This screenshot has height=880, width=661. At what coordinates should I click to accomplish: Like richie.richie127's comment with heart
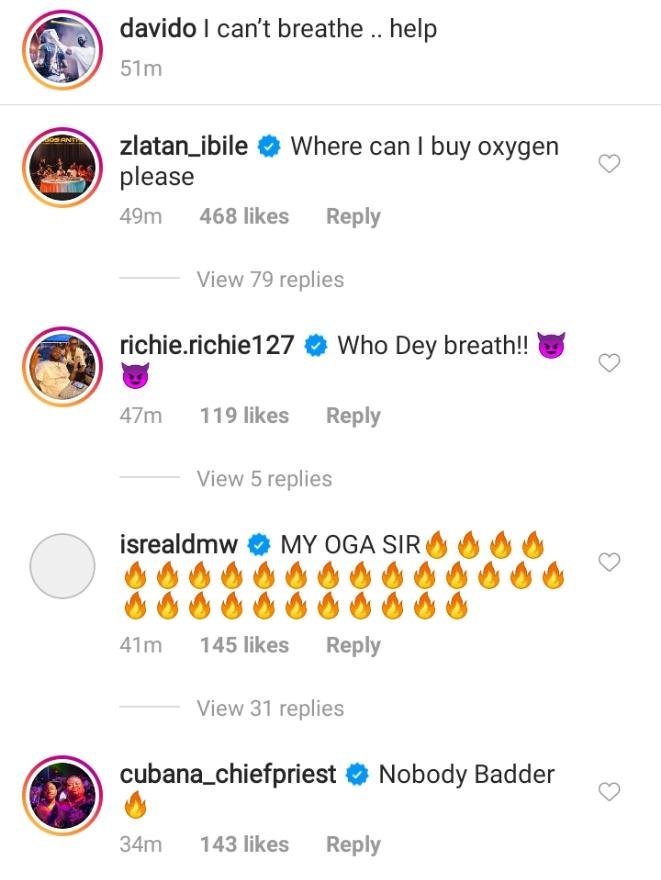(x=609, y=363)
